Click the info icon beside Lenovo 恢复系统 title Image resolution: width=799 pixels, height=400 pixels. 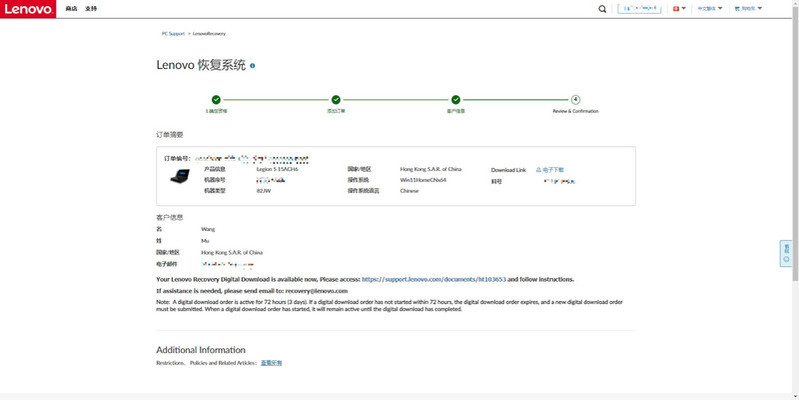click(x=252, y=66)
